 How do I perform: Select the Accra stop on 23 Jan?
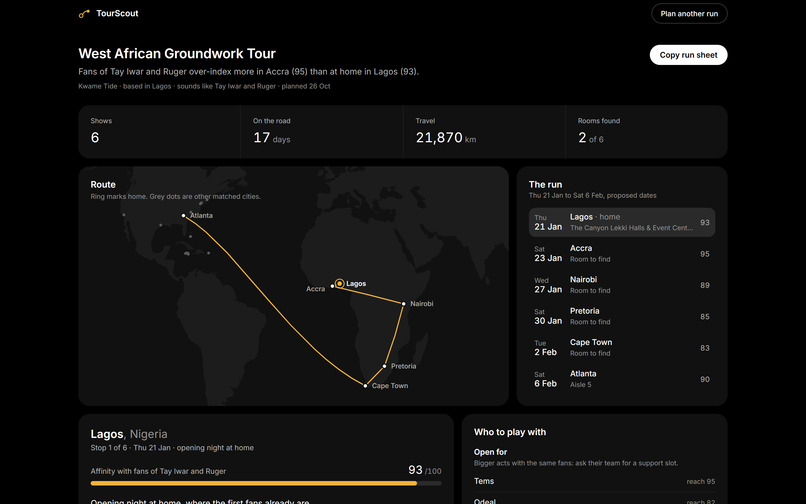tap(621, 254)
